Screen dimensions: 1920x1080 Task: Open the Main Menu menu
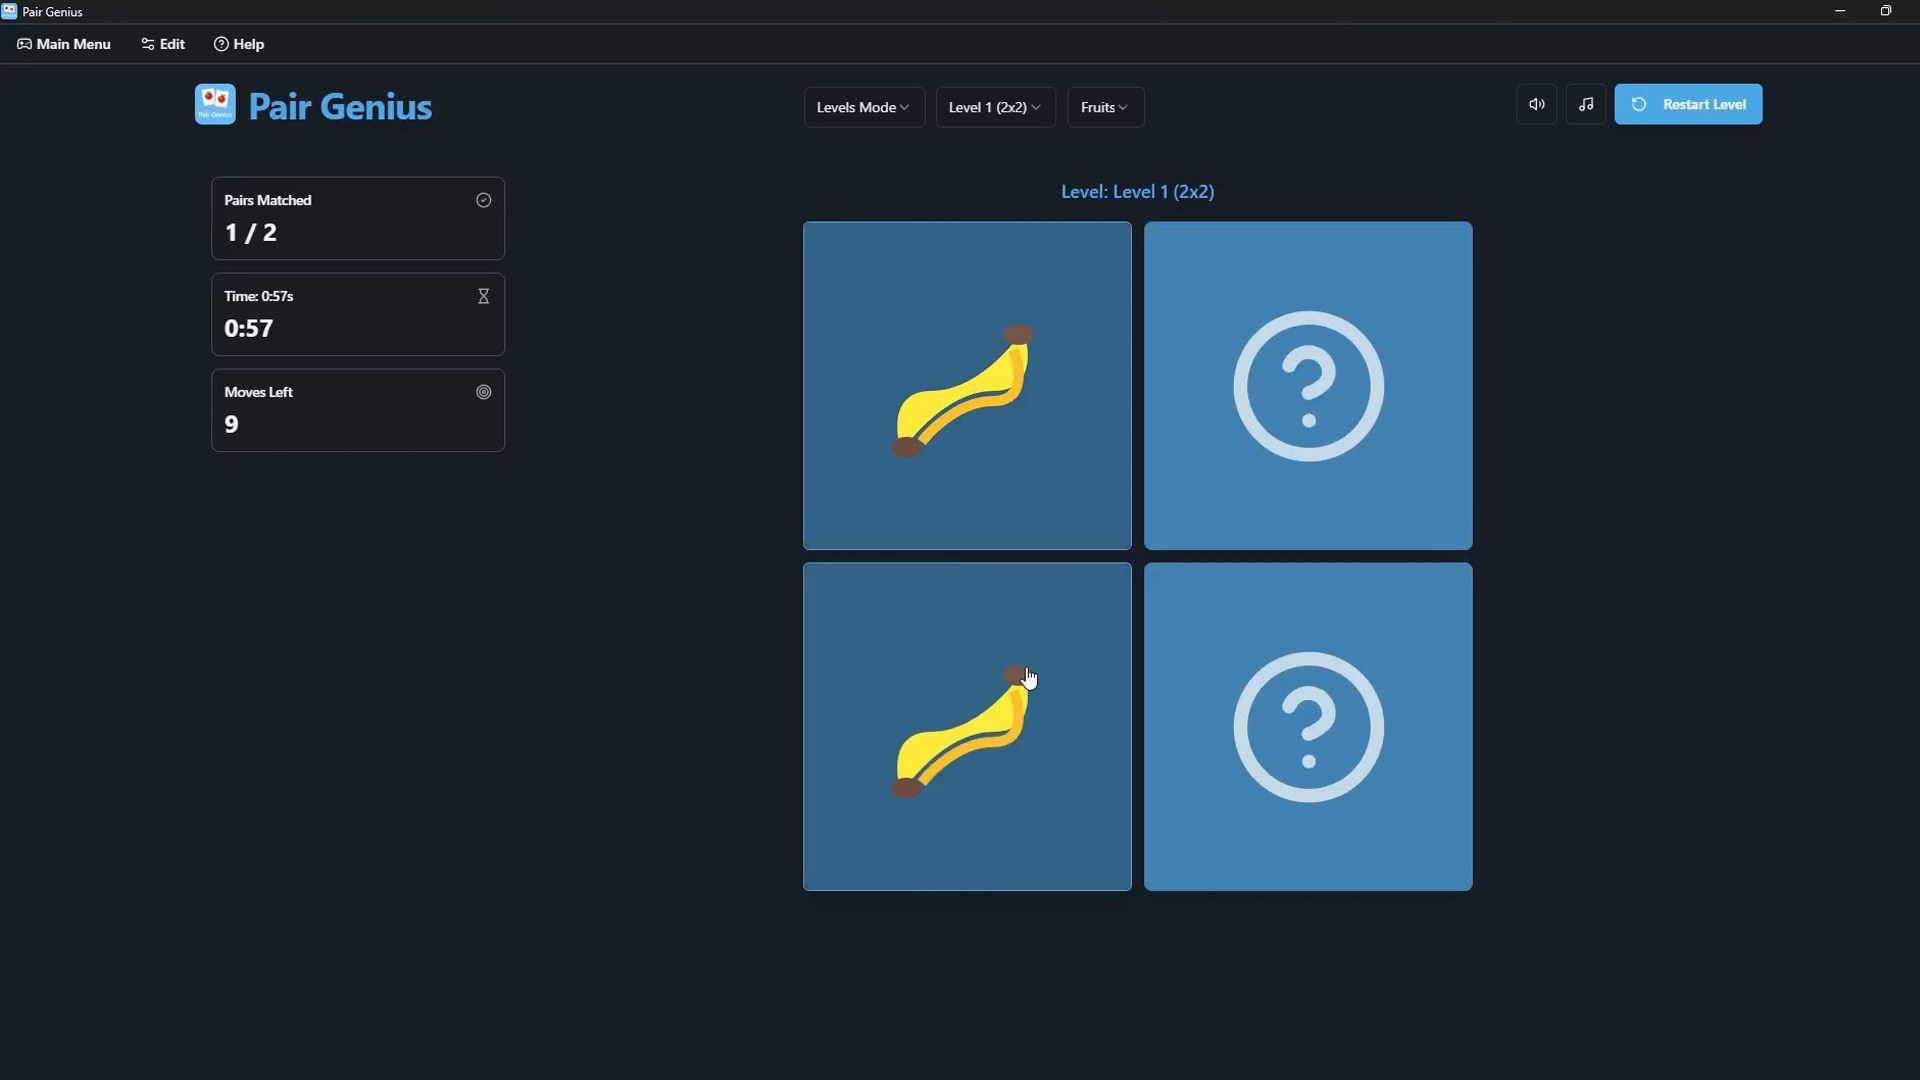coord(64,44)
